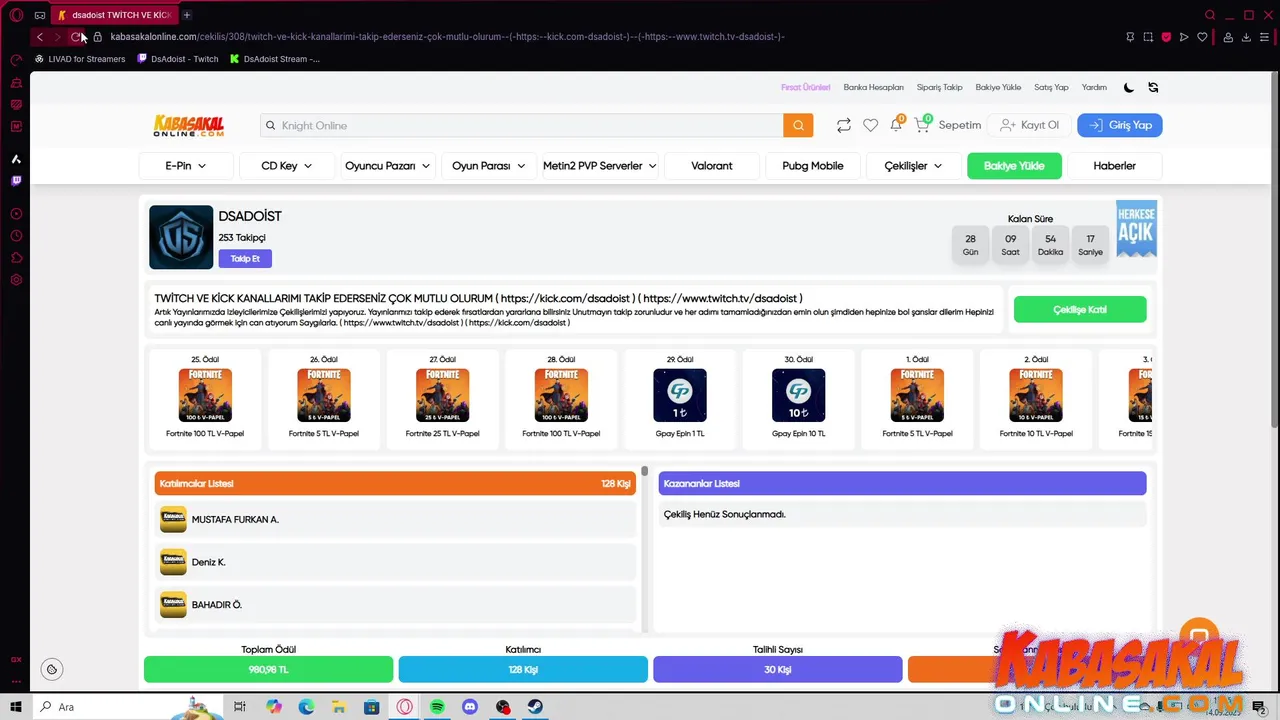The height and width of the screenshot is (720, 1280).
Task: Expand the Oyun Parası dropdown
Action: [488, 166]
